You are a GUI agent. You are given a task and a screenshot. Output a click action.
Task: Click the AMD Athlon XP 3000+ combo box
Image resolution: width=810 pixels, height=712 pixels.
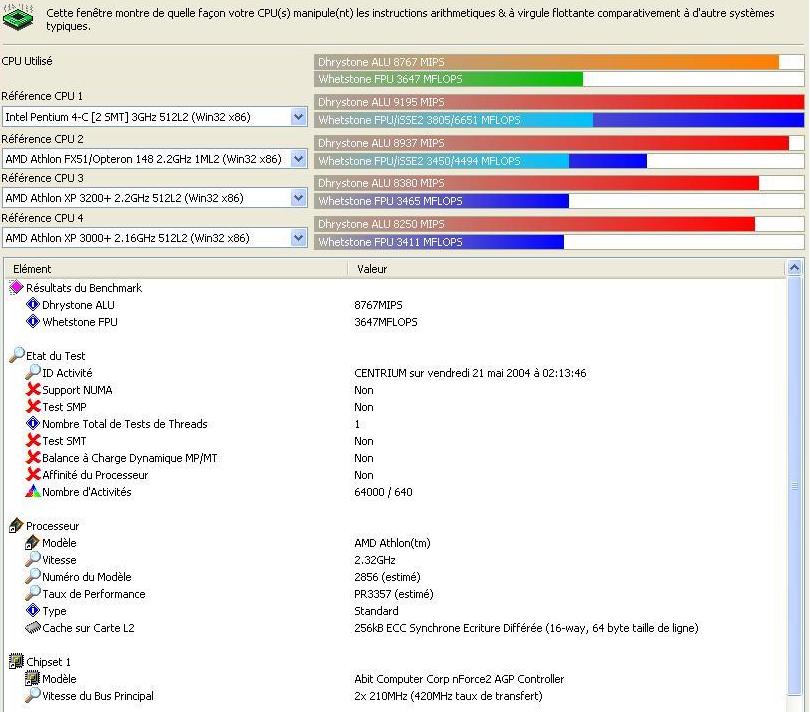154,238
